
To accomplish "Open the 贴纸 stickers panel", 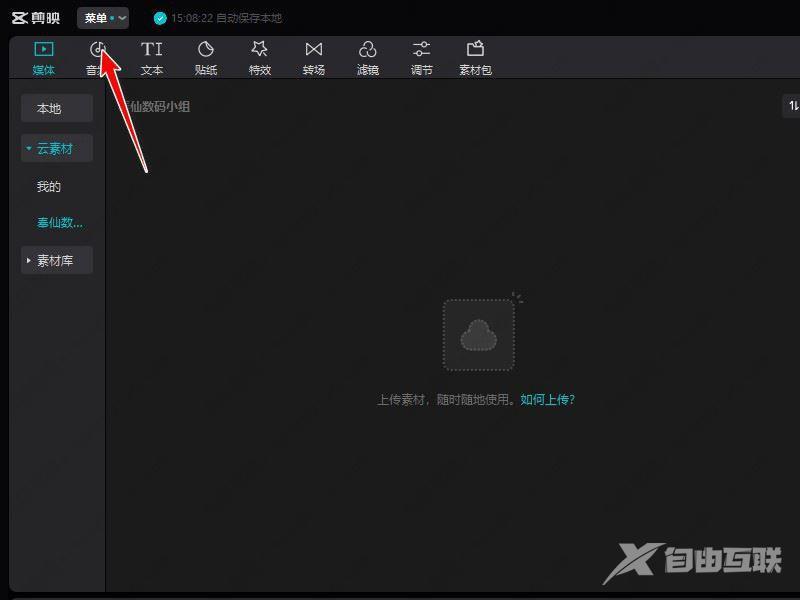I will (206, 58).
